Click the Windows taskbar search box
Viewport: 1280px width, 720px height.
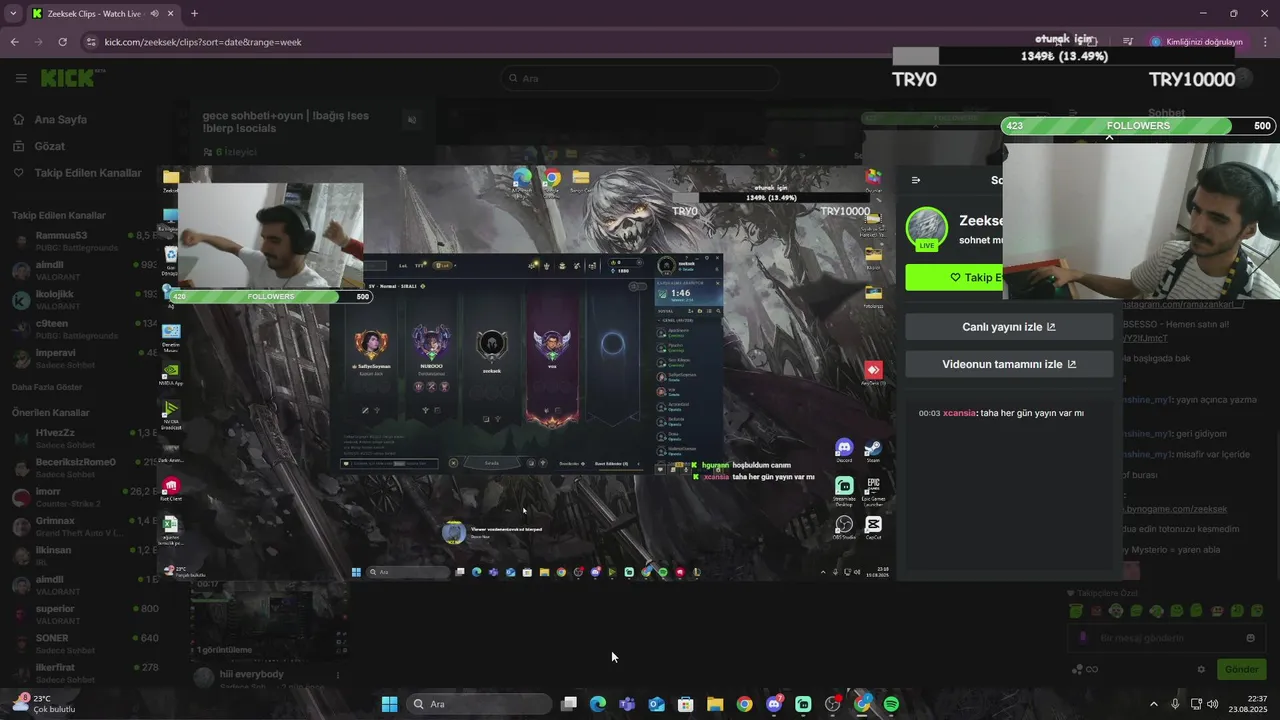tap(481, 704)
